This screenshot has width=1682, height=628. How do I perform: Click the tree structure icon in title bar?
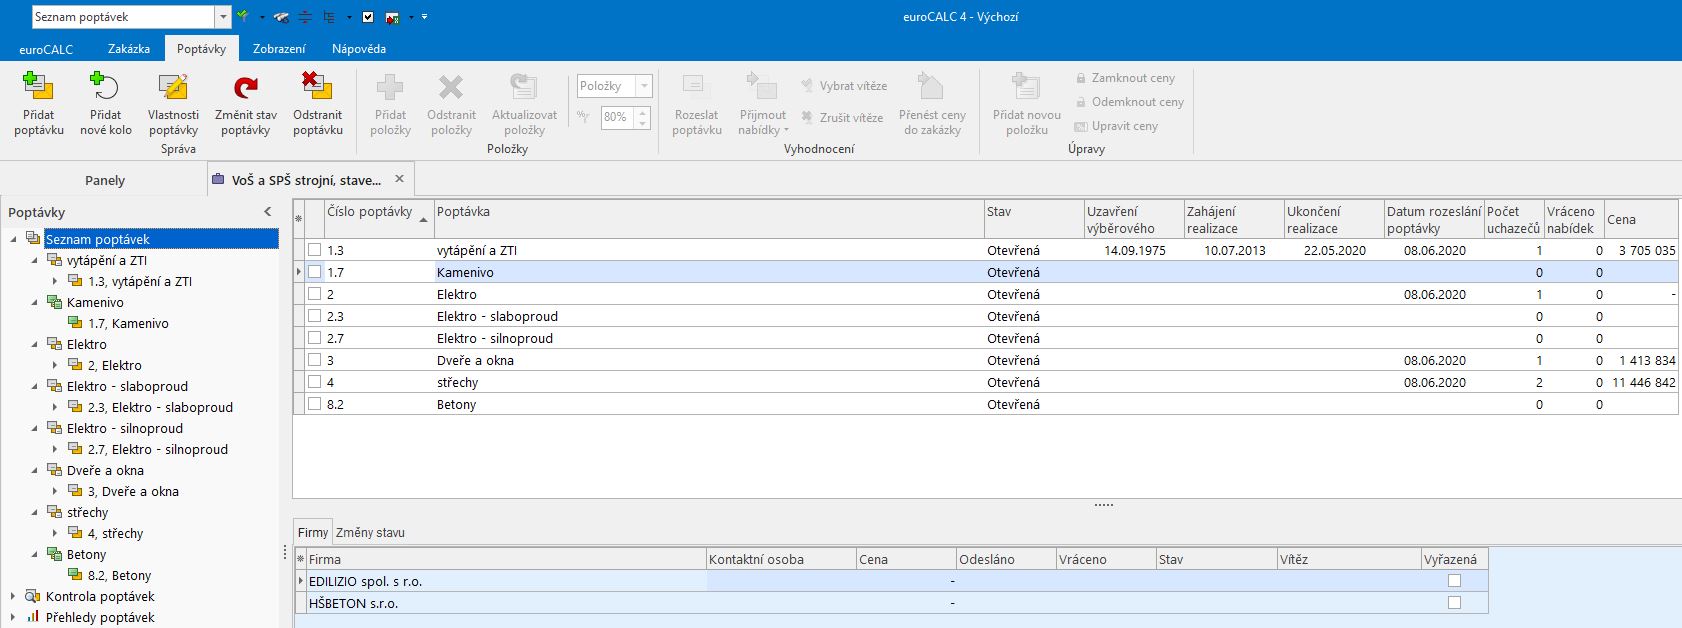click(329, 17)
